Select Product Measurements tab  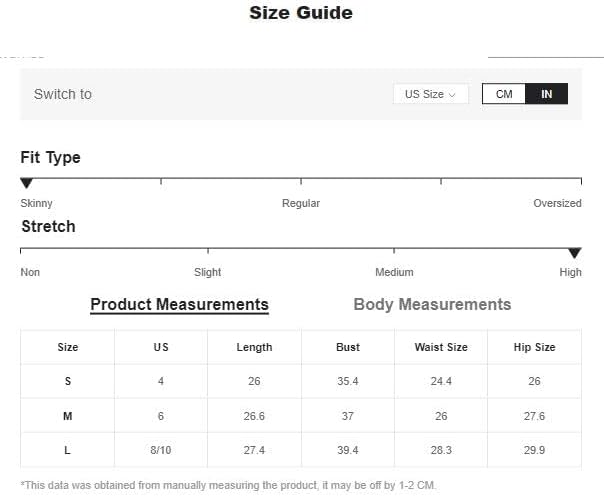pyautogui.click(x=180, y=305)
